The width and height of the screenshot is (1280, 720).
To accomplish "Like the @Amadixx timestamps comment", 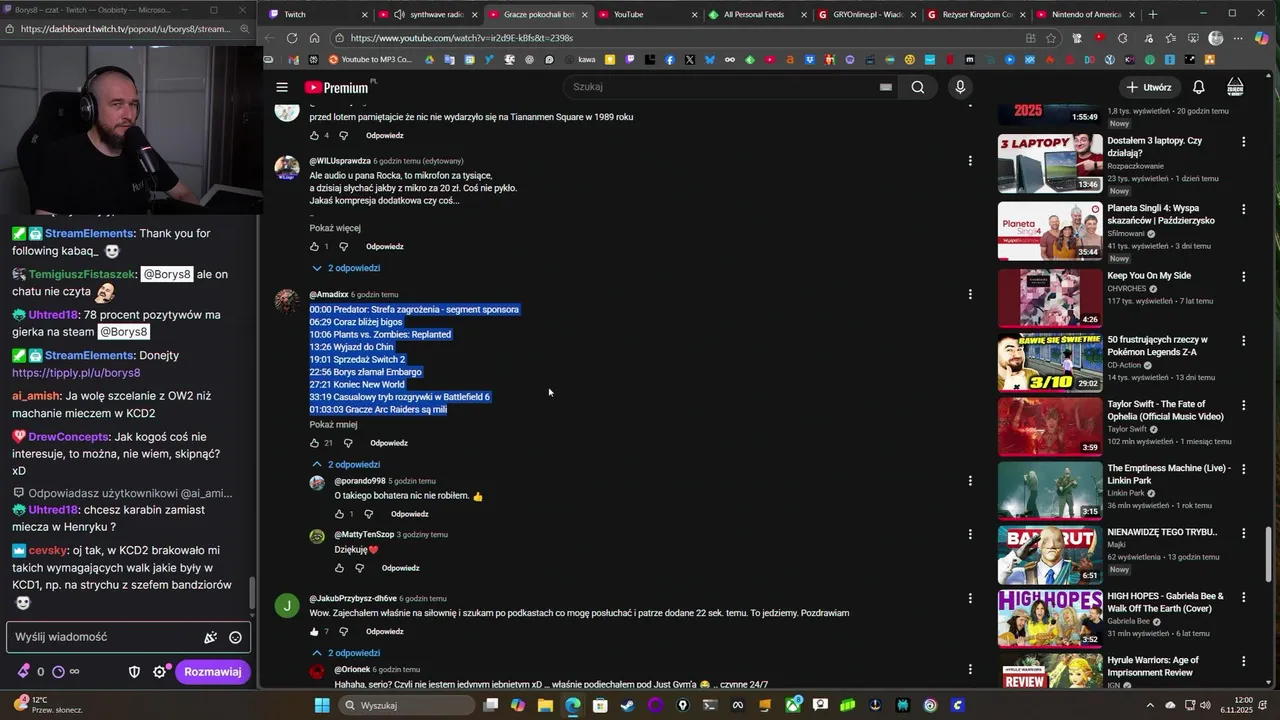I will tap(314, 443).
